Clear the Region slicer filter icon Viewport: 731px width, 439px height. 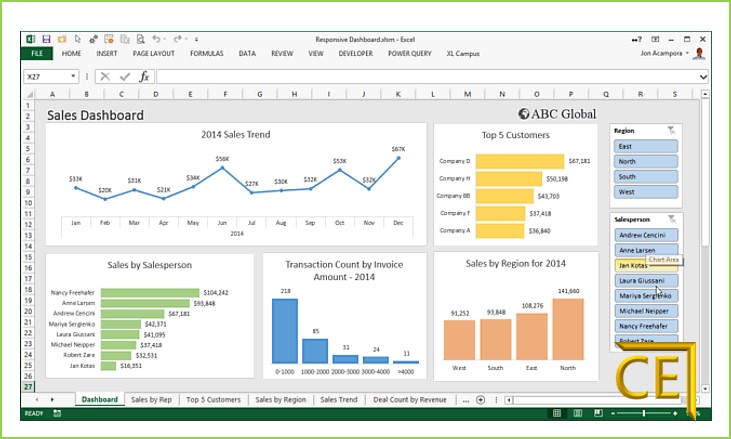coord(671,130)
